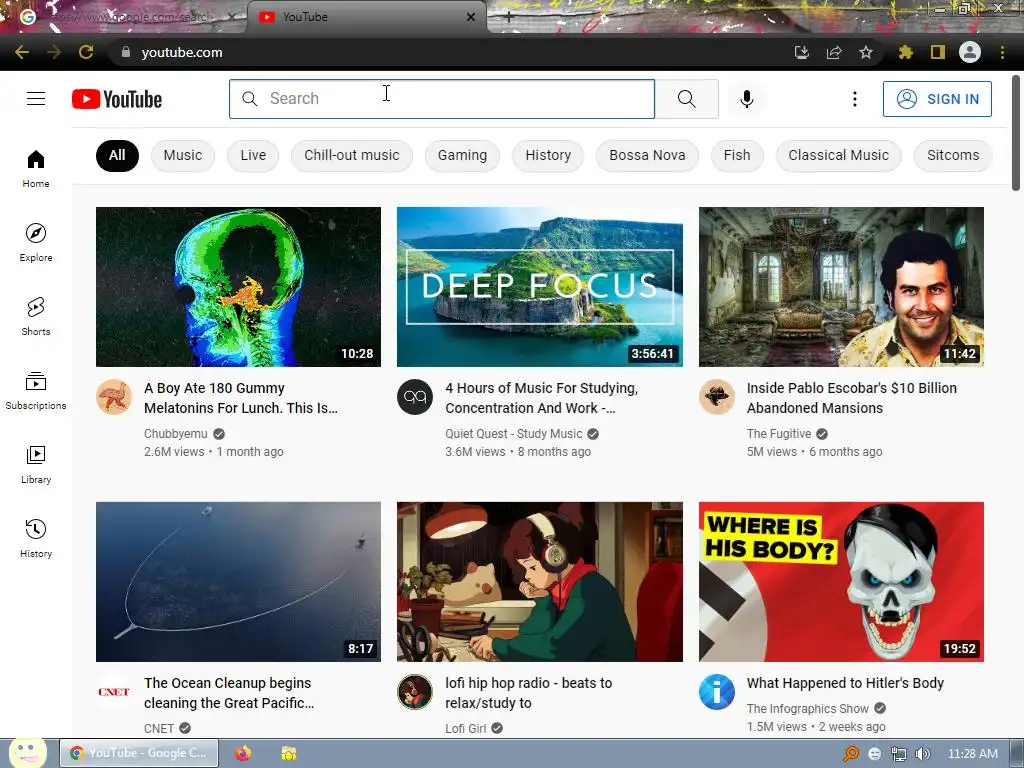
Task: Open The Fugitive channel avatar
Action: (716, 396)
